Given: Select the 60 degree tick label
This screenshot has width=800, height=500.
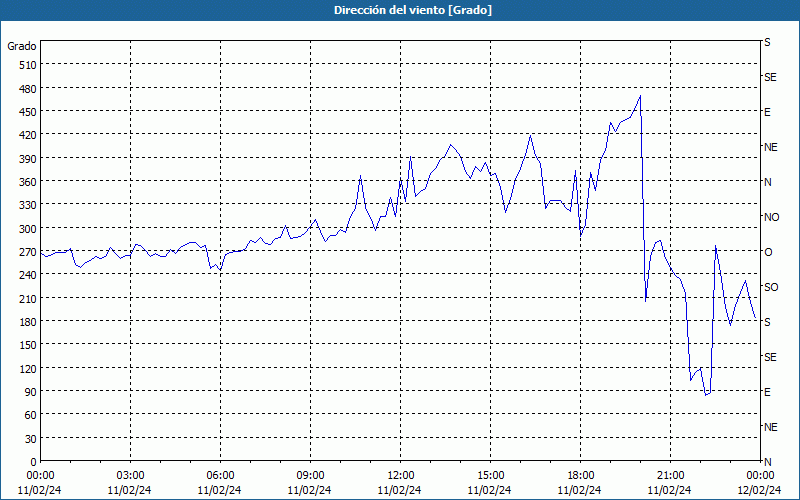Looking at the screenshot, I should 31,415.
